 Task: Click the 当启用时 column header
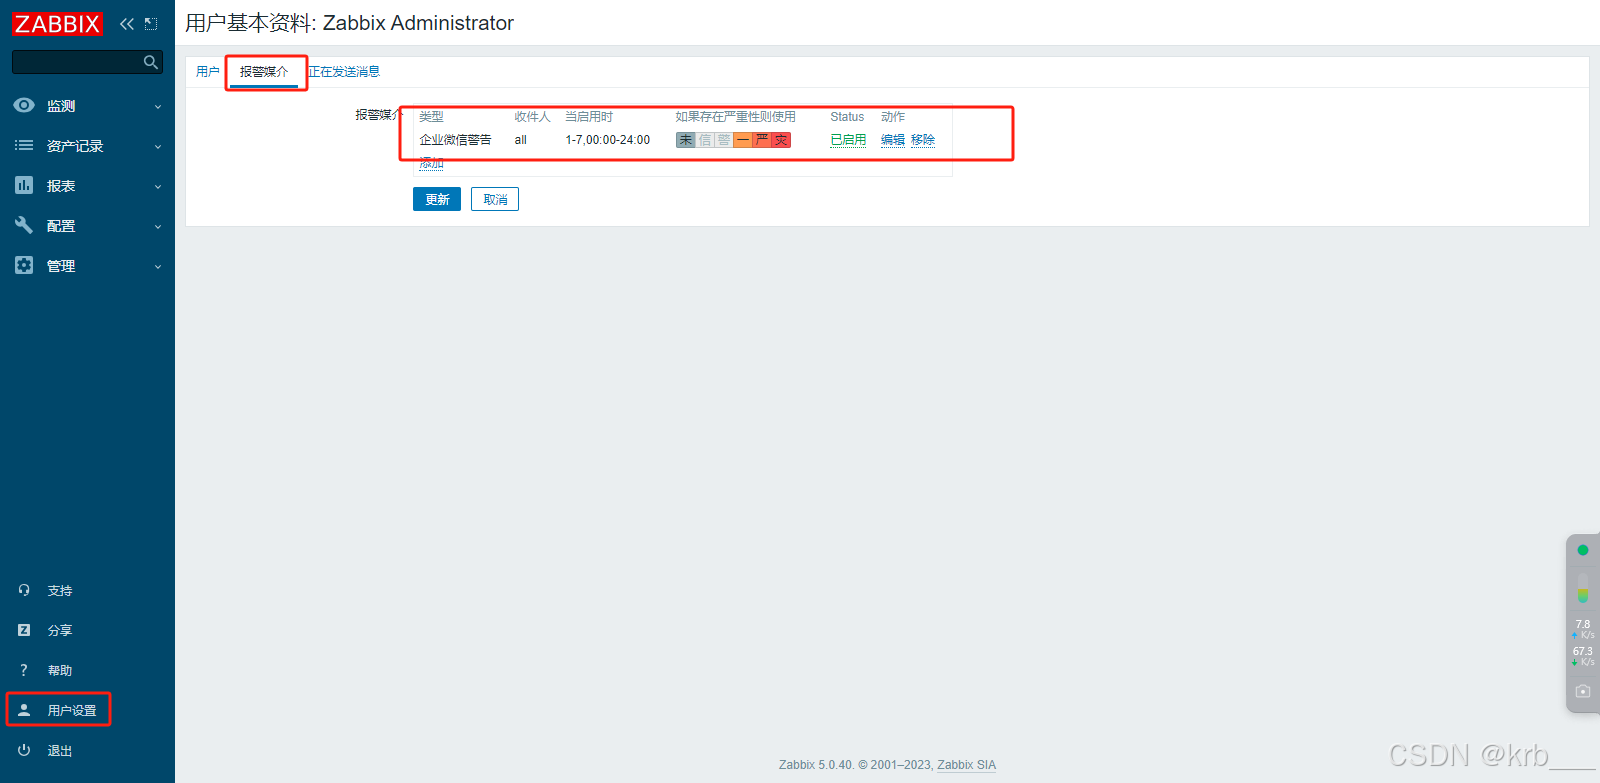pos(589,117)
